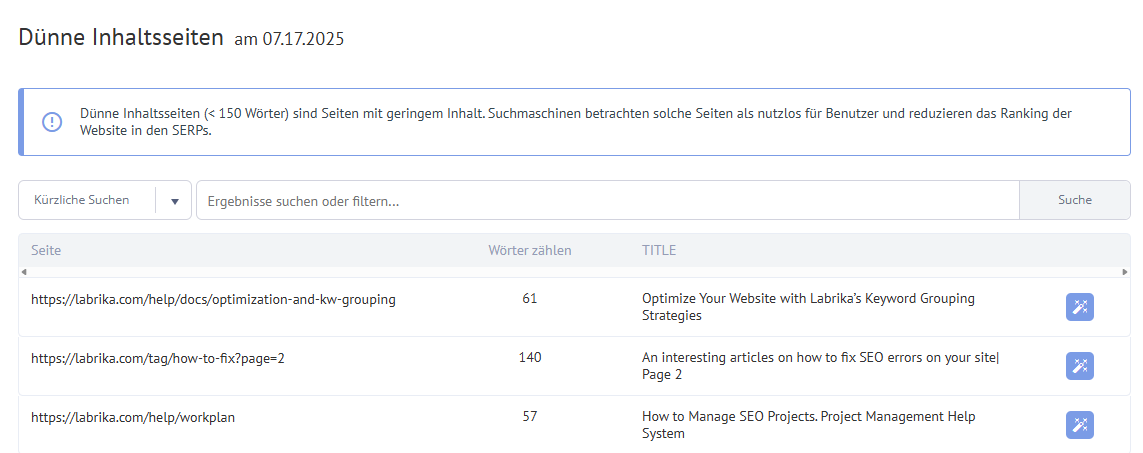This screenshot has width=1143, height=453.
Task: Open the tag/how-to-fix?page=2 URL link
Action: pyautogui.click(x=157, y=358)
